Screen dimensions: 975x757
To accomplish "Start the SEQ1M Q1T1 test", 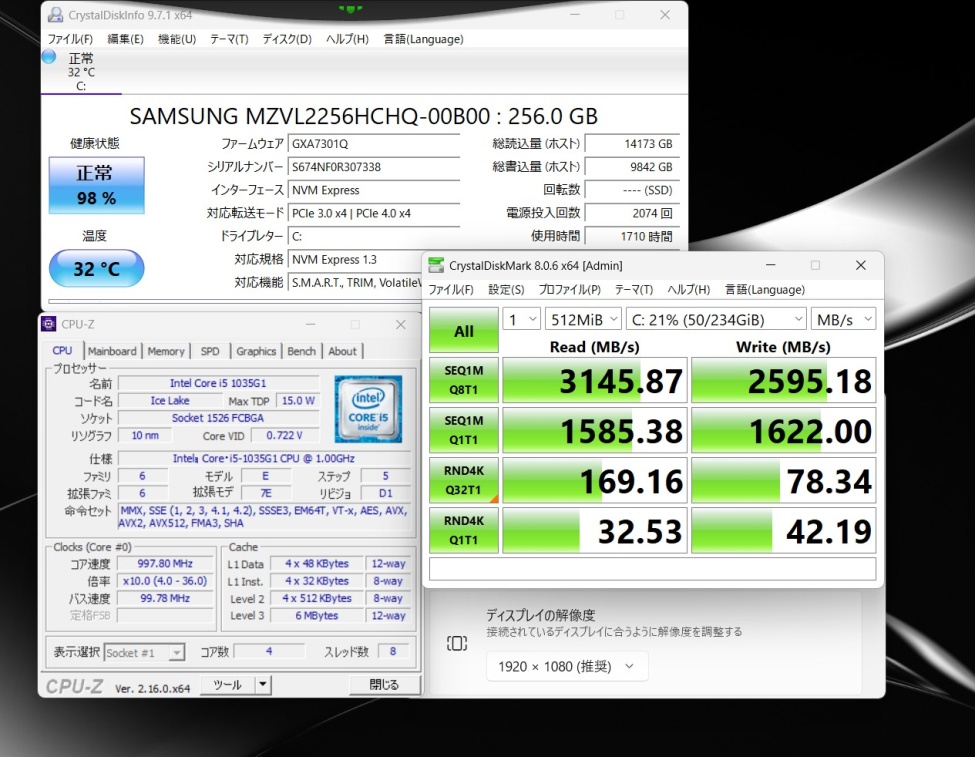I will tap(464, 430).
